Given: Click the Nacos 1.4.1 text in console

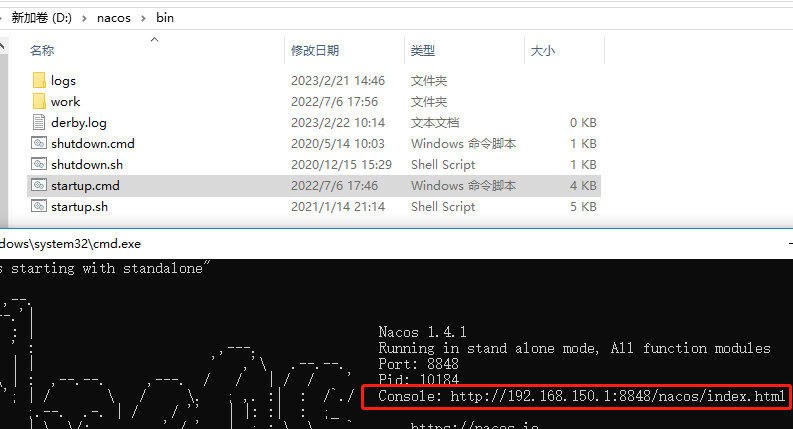Looking at the screenshot, I should [422, 332].
